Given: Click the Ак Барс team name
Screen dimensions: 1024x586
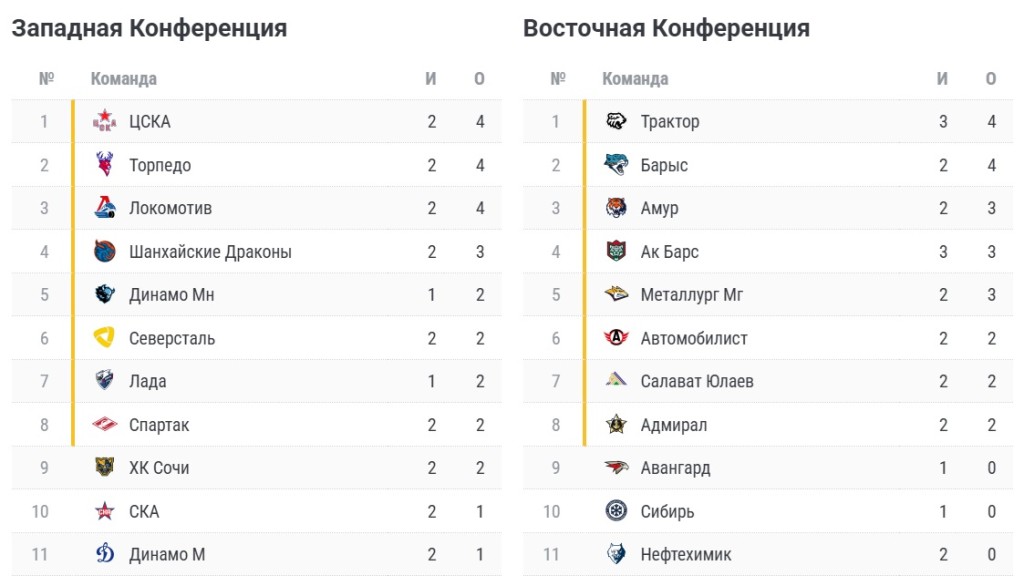Looking at the screenshot, I should [669, 252].
